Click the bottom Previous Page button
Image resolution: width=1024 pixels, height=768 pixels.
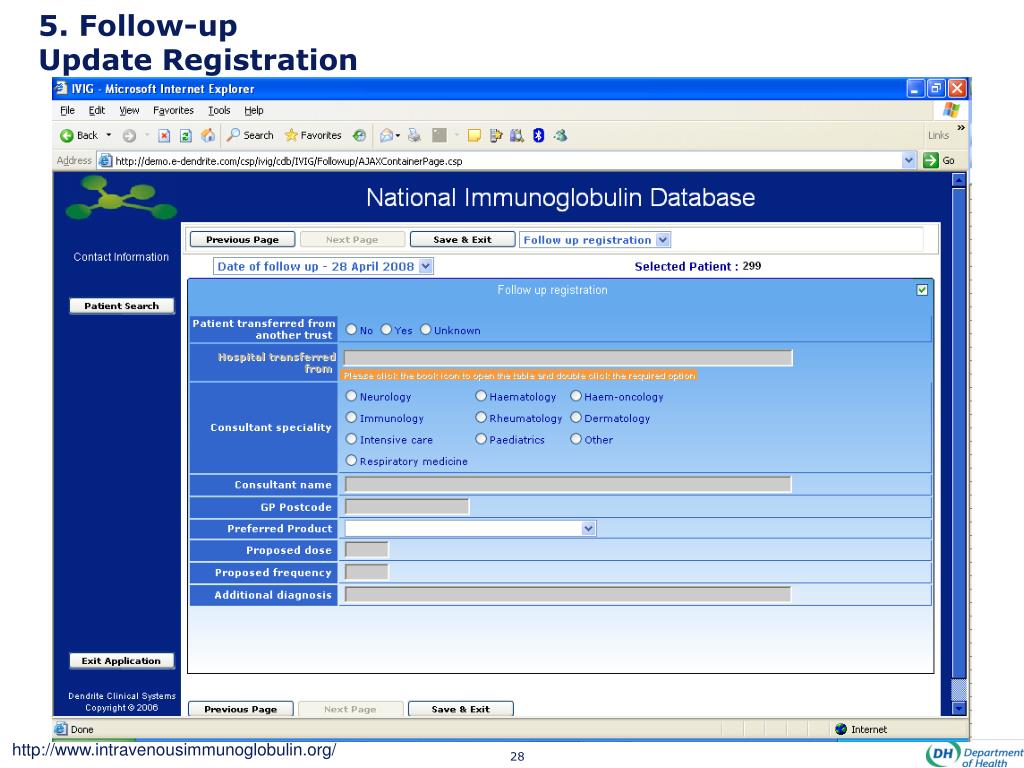coord(240,709)
